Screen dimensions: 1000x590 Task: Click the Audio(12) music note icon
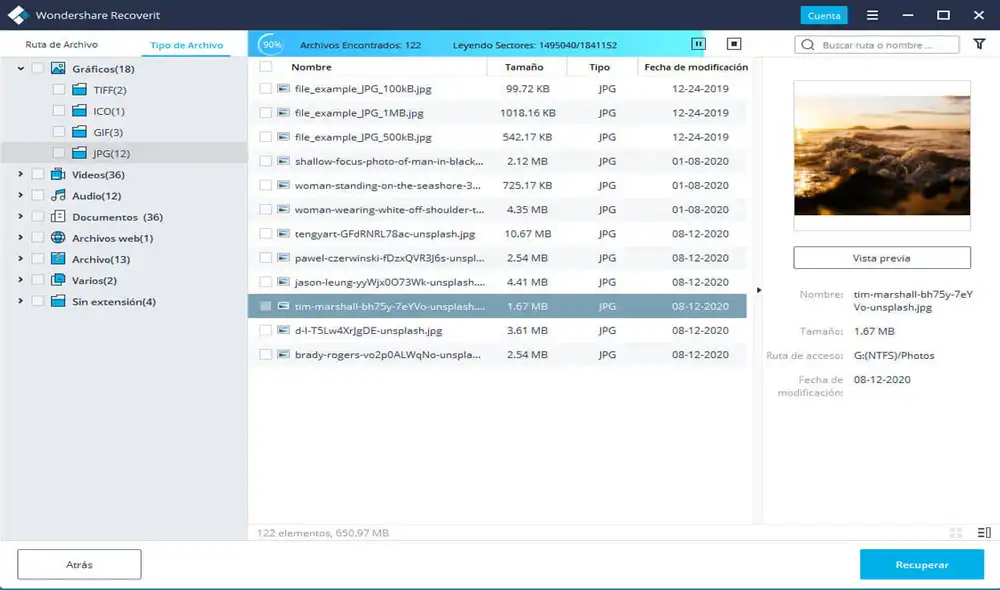pos(58,196)
